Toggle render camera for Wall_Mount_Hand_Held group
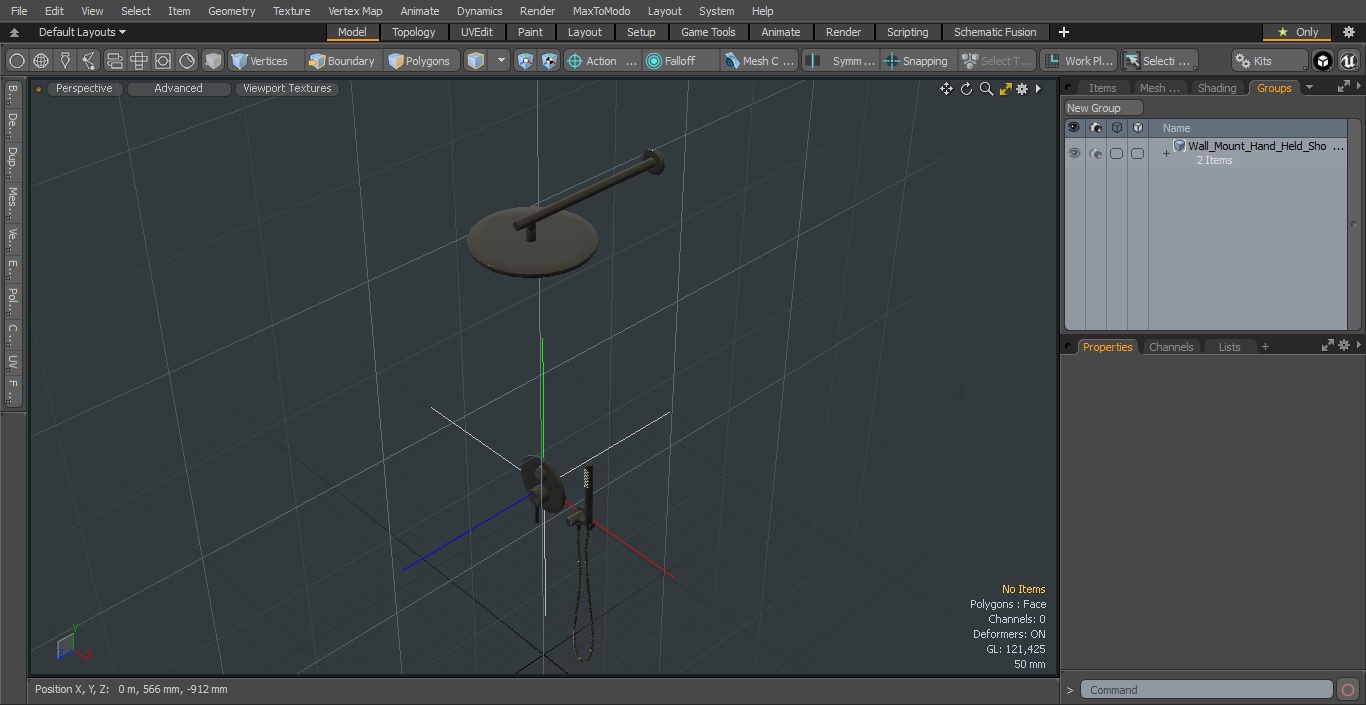The image size is (1366, 705). pyautogui.click(x=1095, y=153)
